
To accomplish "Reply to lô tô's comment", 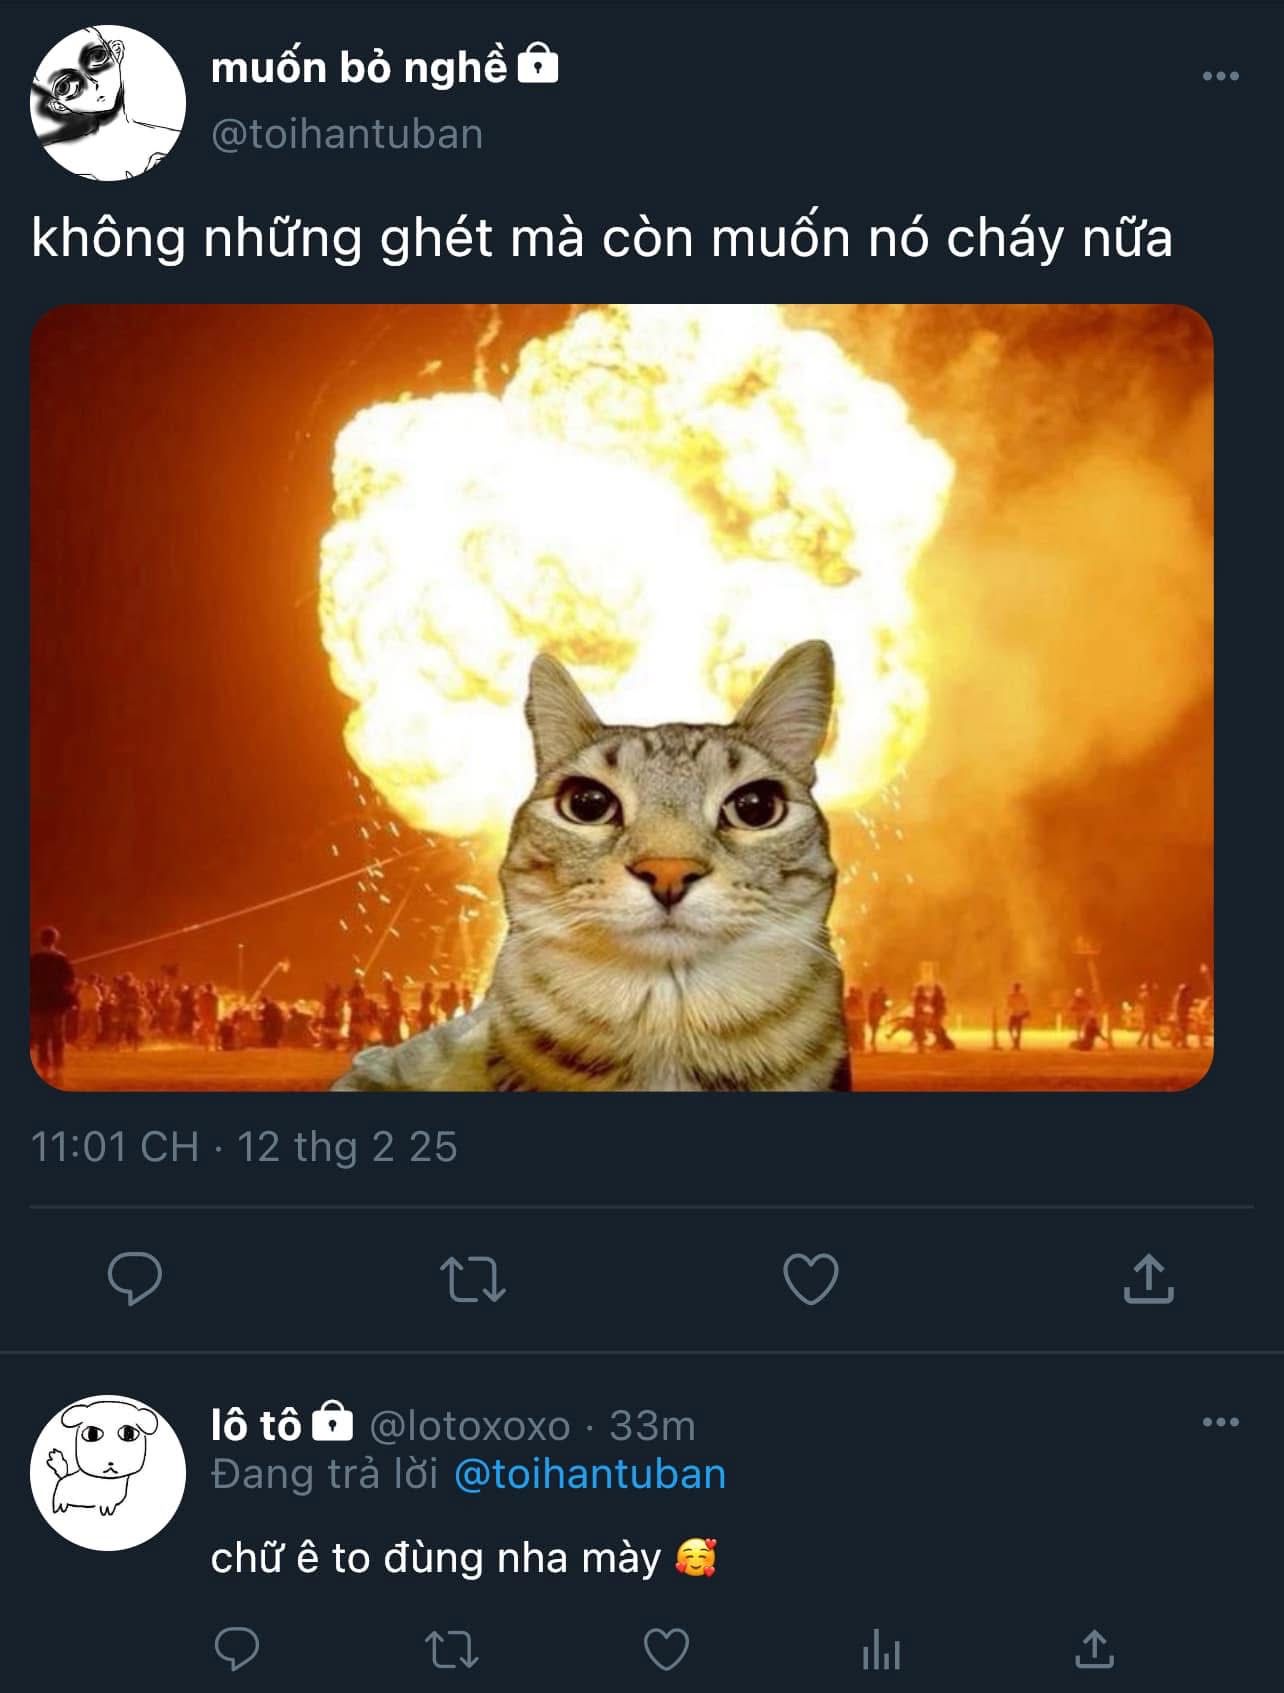I will 237,1649.
